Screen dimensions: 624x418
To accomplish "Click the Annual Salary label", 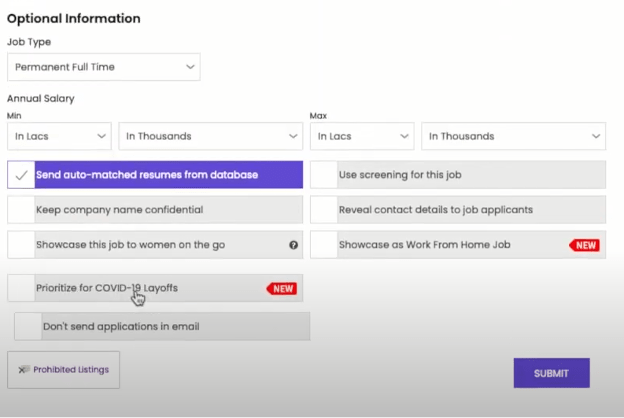I will [41, 98].
